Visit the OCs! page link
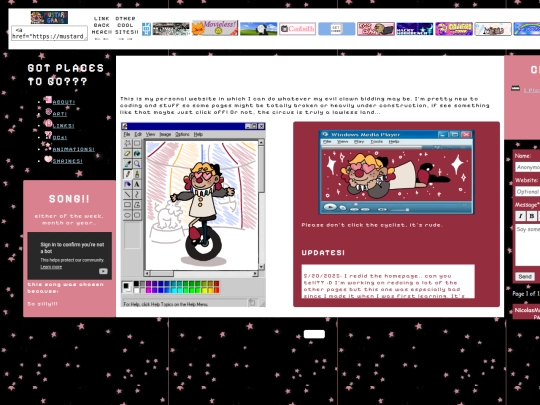 [60, 138]
